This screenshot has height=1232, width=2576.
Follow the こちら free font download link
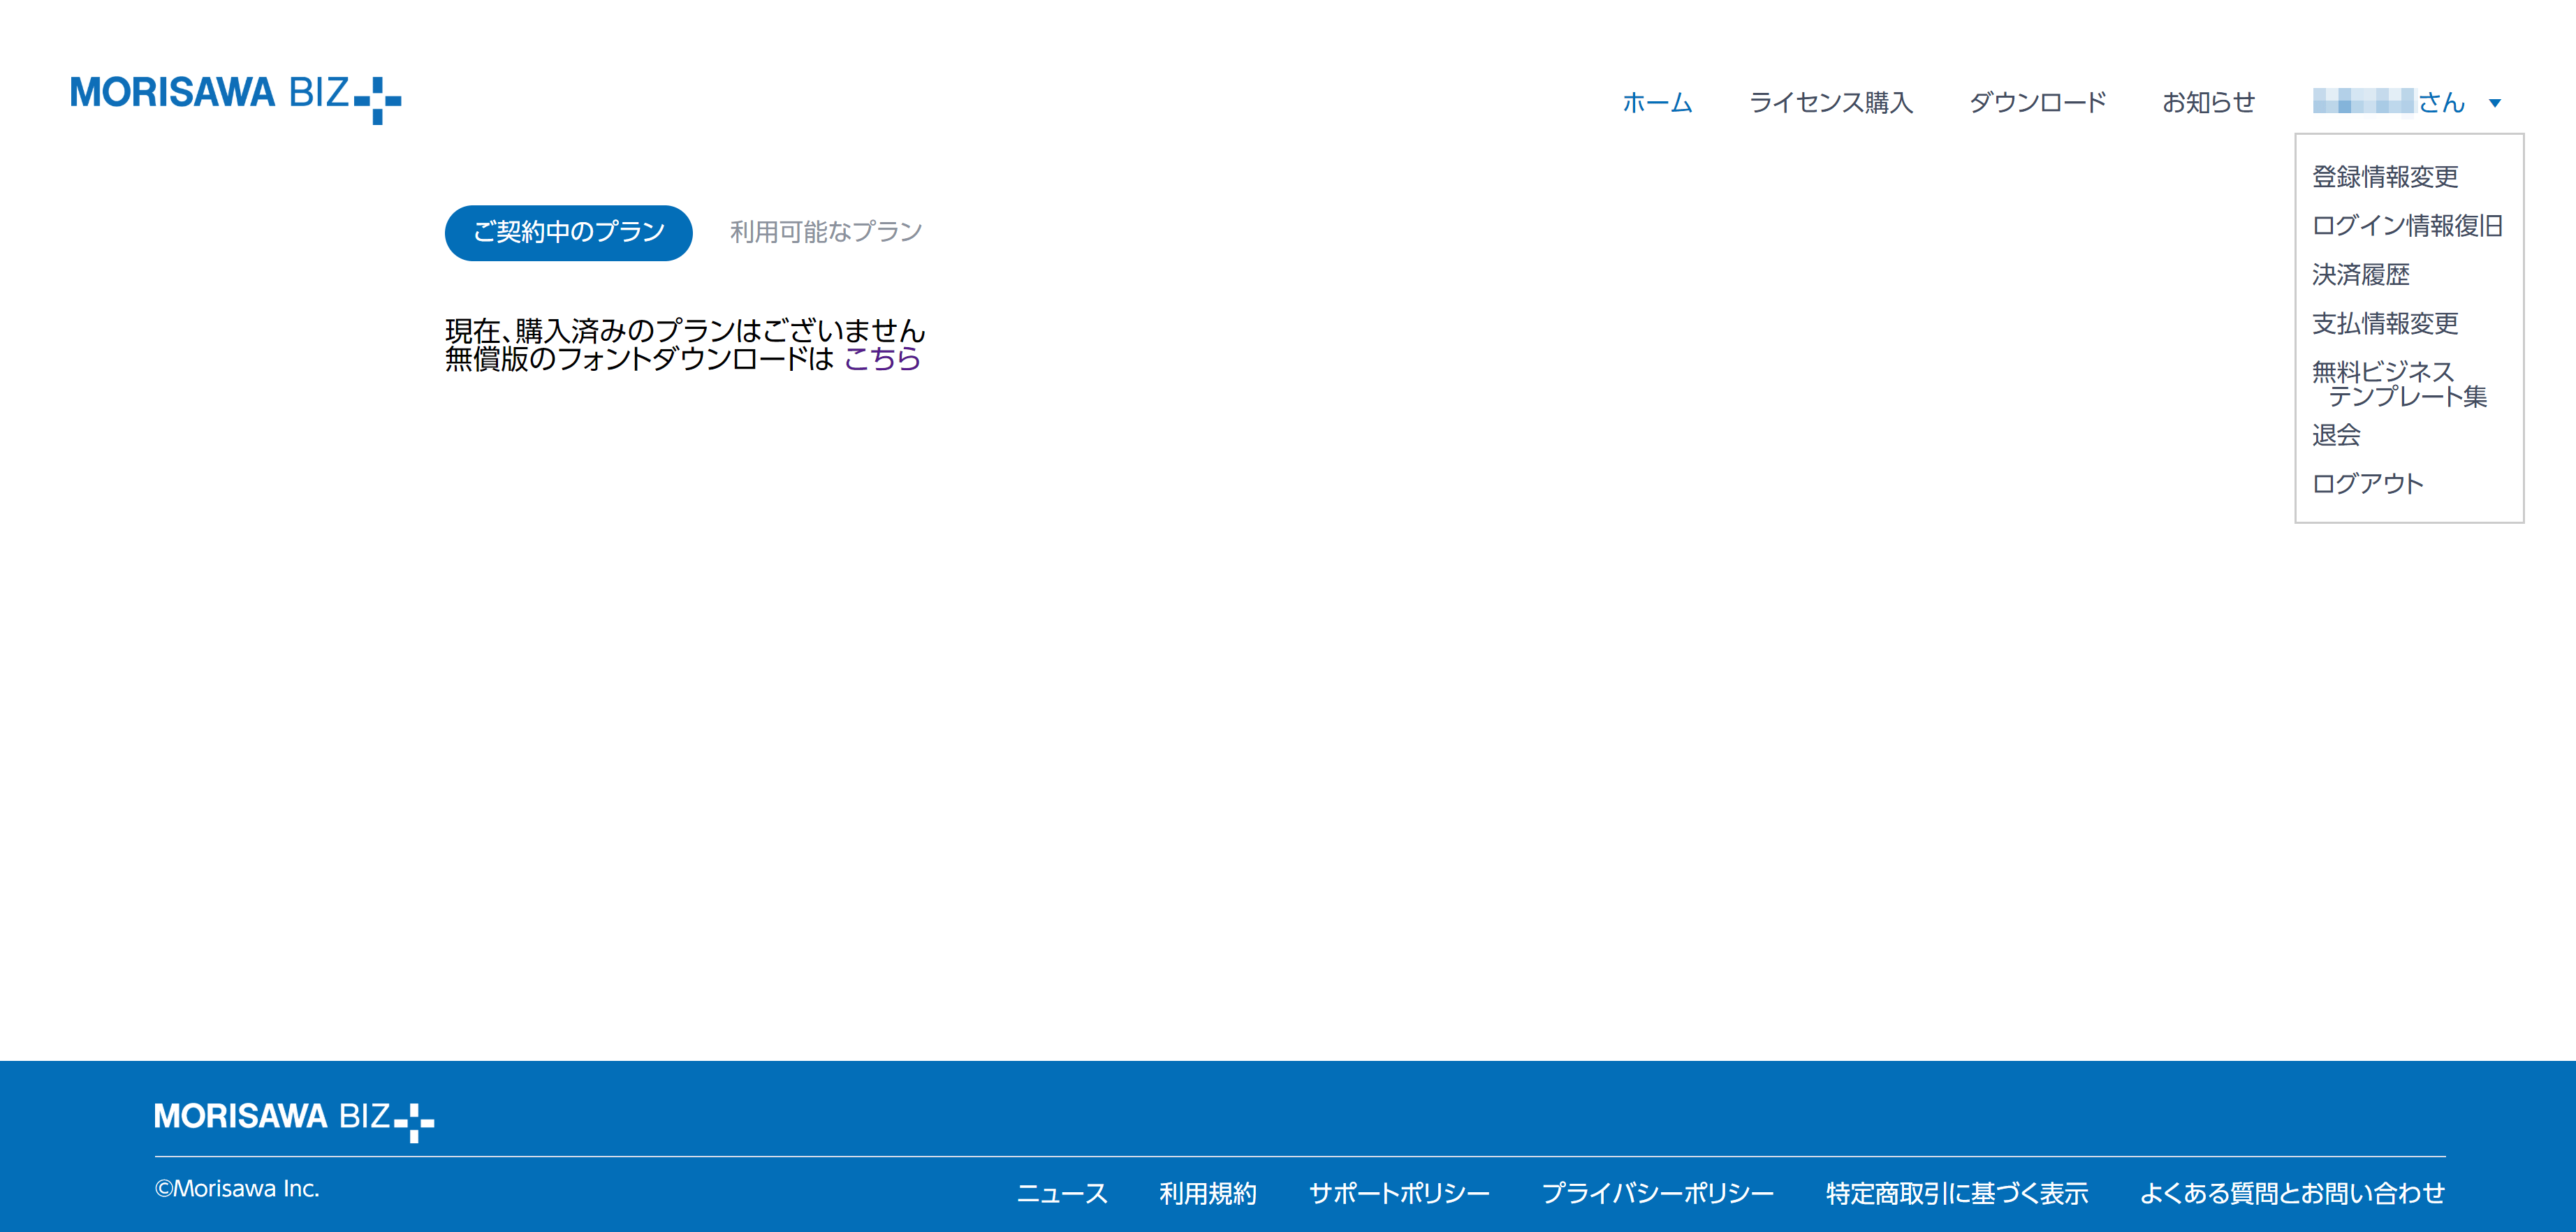pos(882,359)
